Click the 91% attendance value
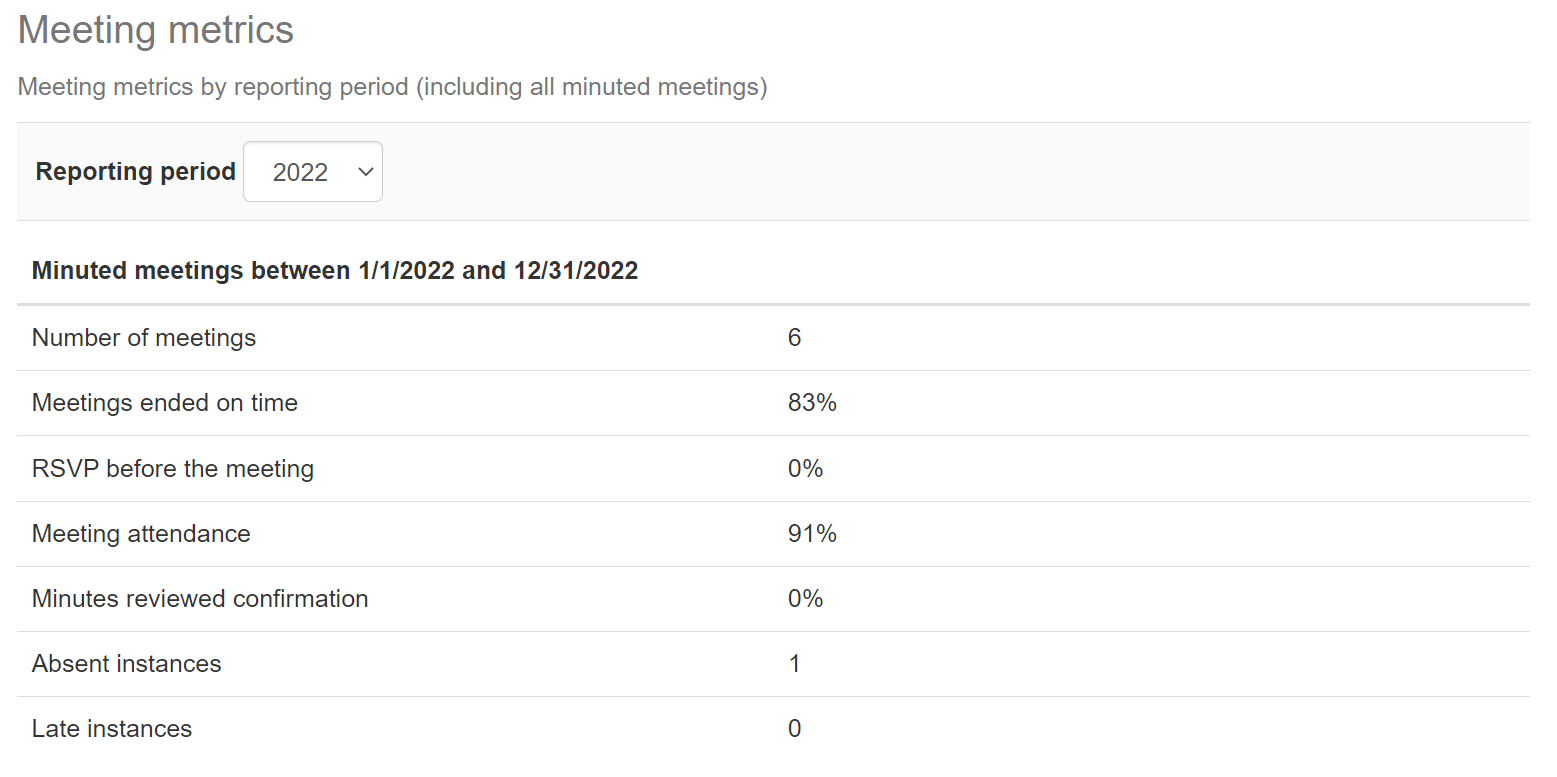1557x777 pixels. [x=812, y=534]
